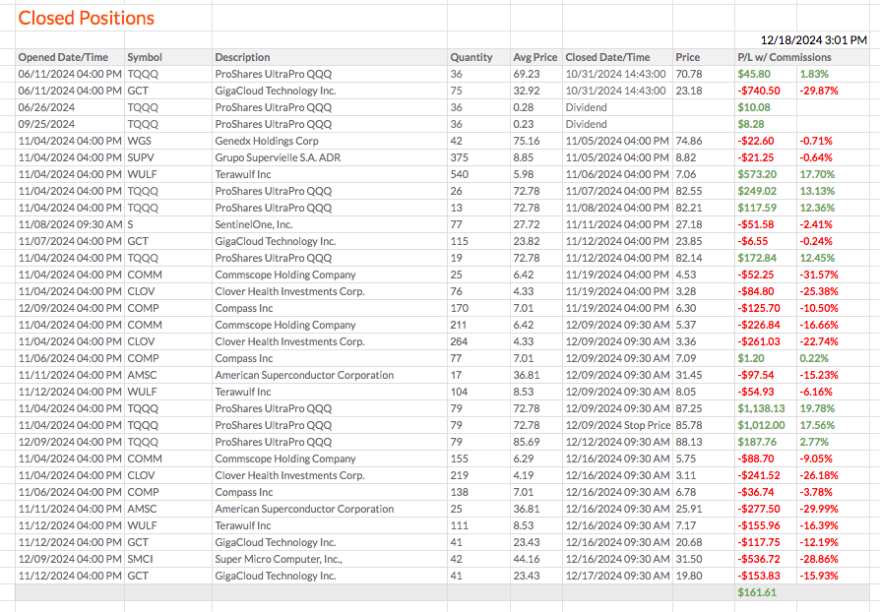Image resolution: width=880 pixels, height=612 pixels.
Task: Select the P/L w/ Commissions header
Action: click(x=784, y=57)
